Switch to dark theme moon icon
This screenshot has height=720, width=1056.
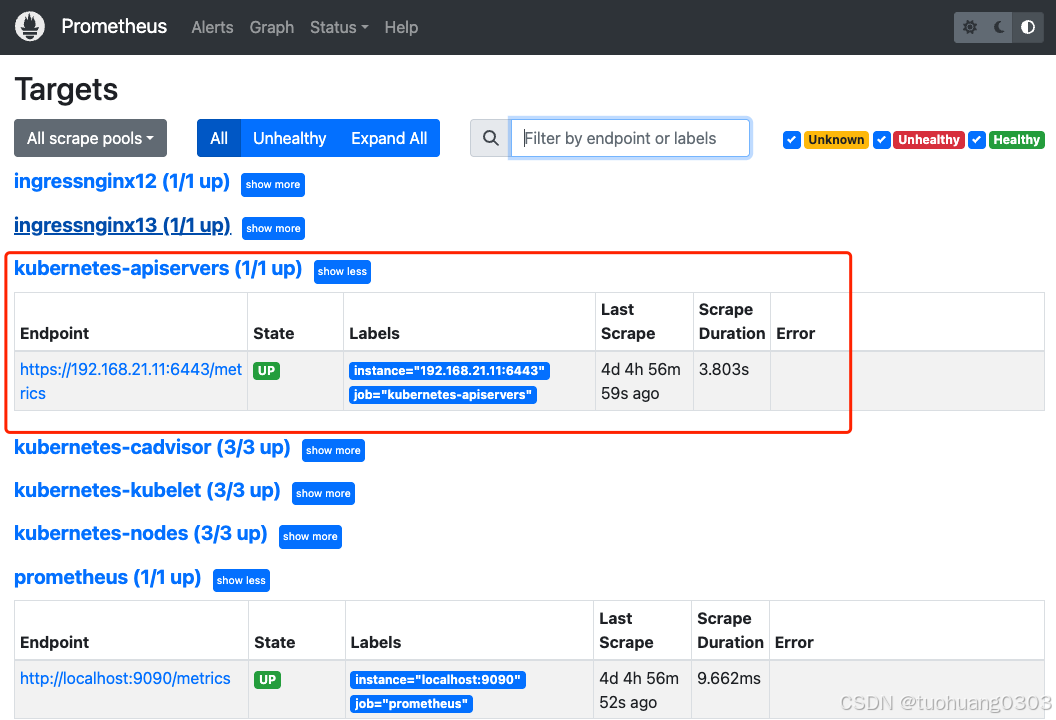(x=999, y=27)
